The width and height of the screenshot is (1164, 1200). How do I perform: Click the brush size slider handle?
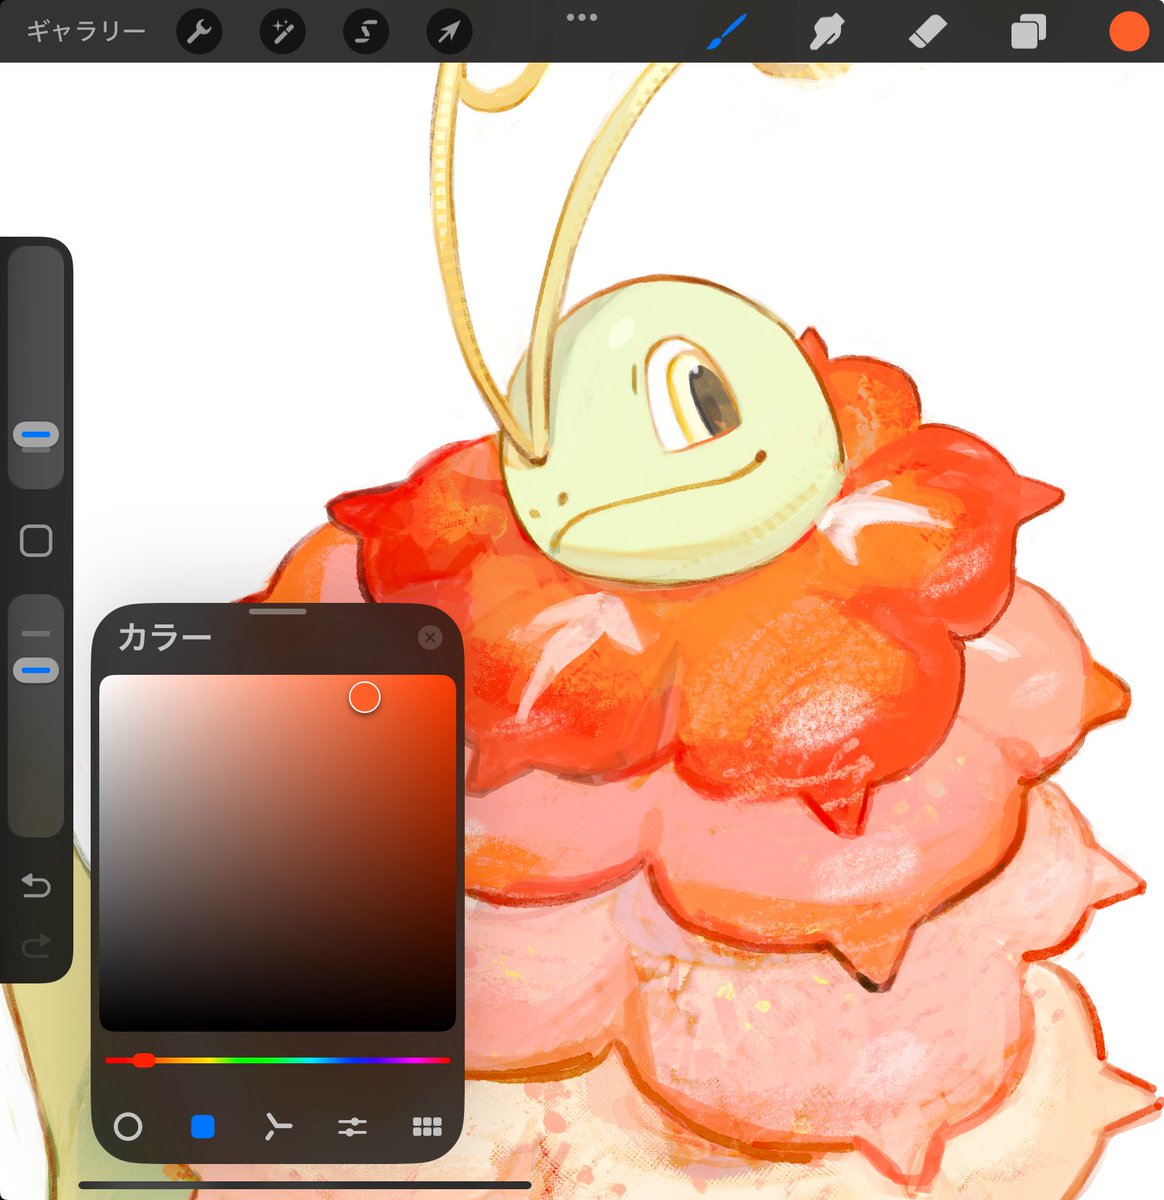point(36,435)
